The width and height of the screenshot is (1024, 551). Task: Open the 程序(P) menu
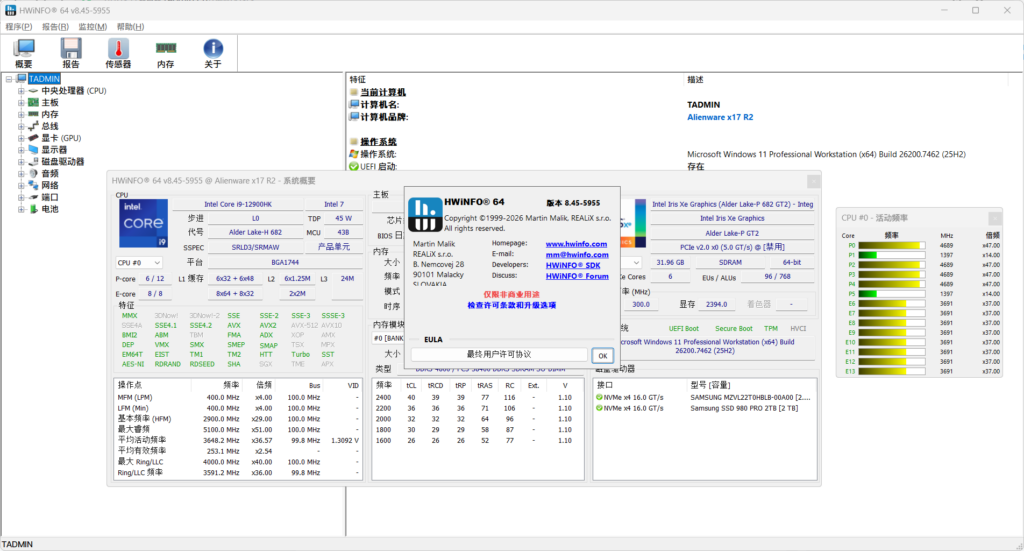(x=19, y=27)
